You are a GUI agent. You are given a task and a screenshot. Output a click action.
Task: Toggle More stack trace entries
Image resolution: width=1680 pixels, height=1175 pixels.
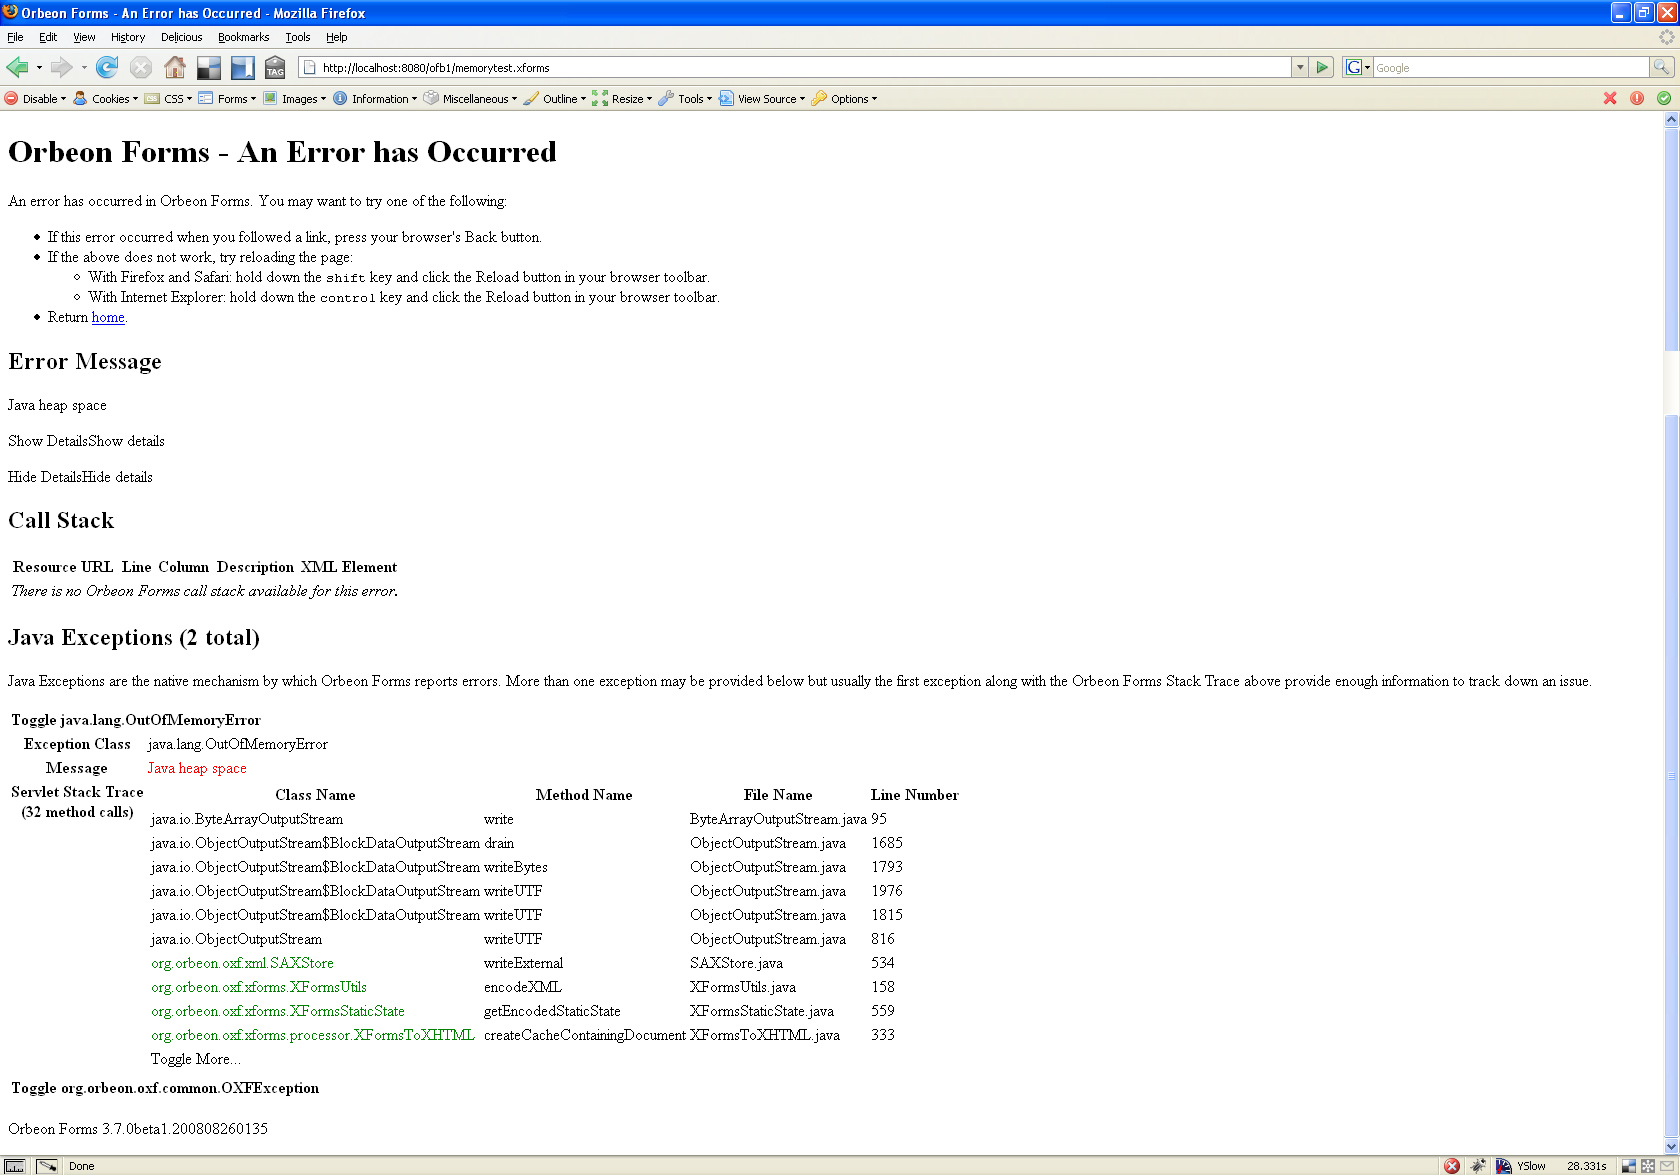[195, 1059]
